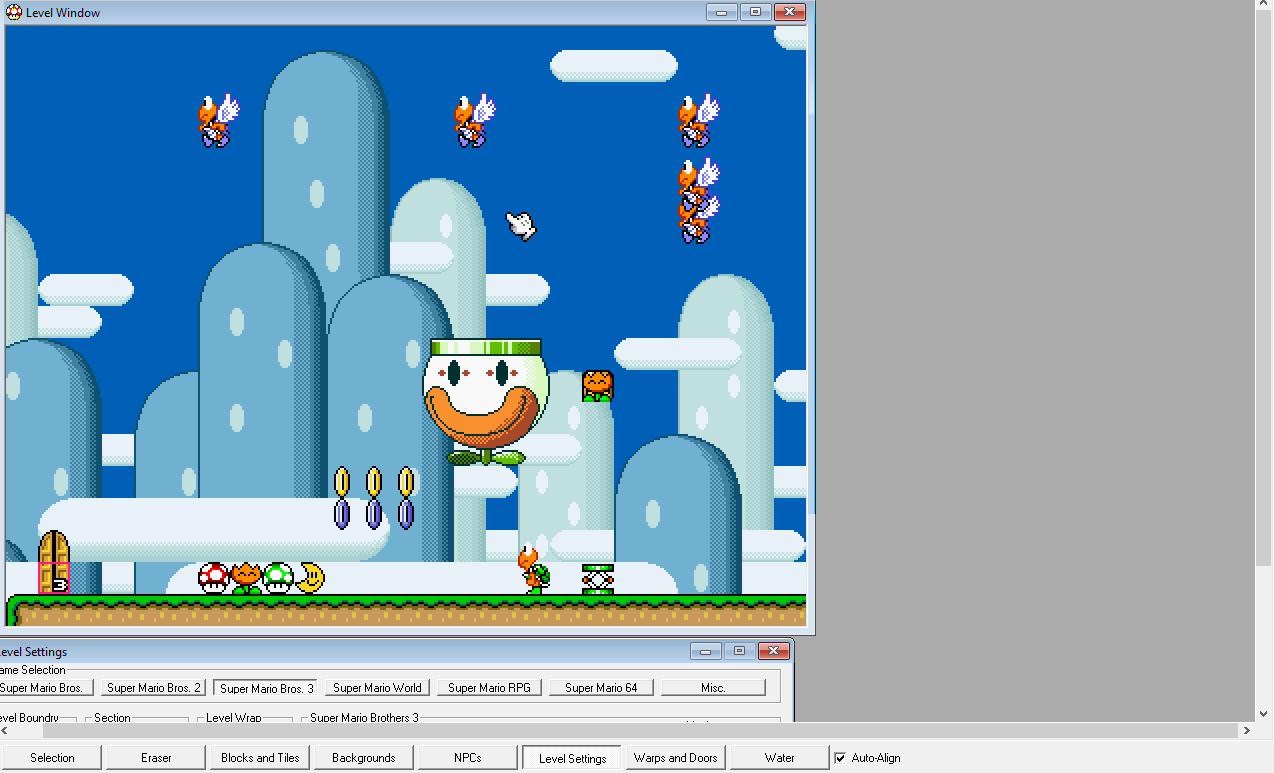Toggle the Level Settings panel button
The image size is (1274, 773).
coord(572,758)
